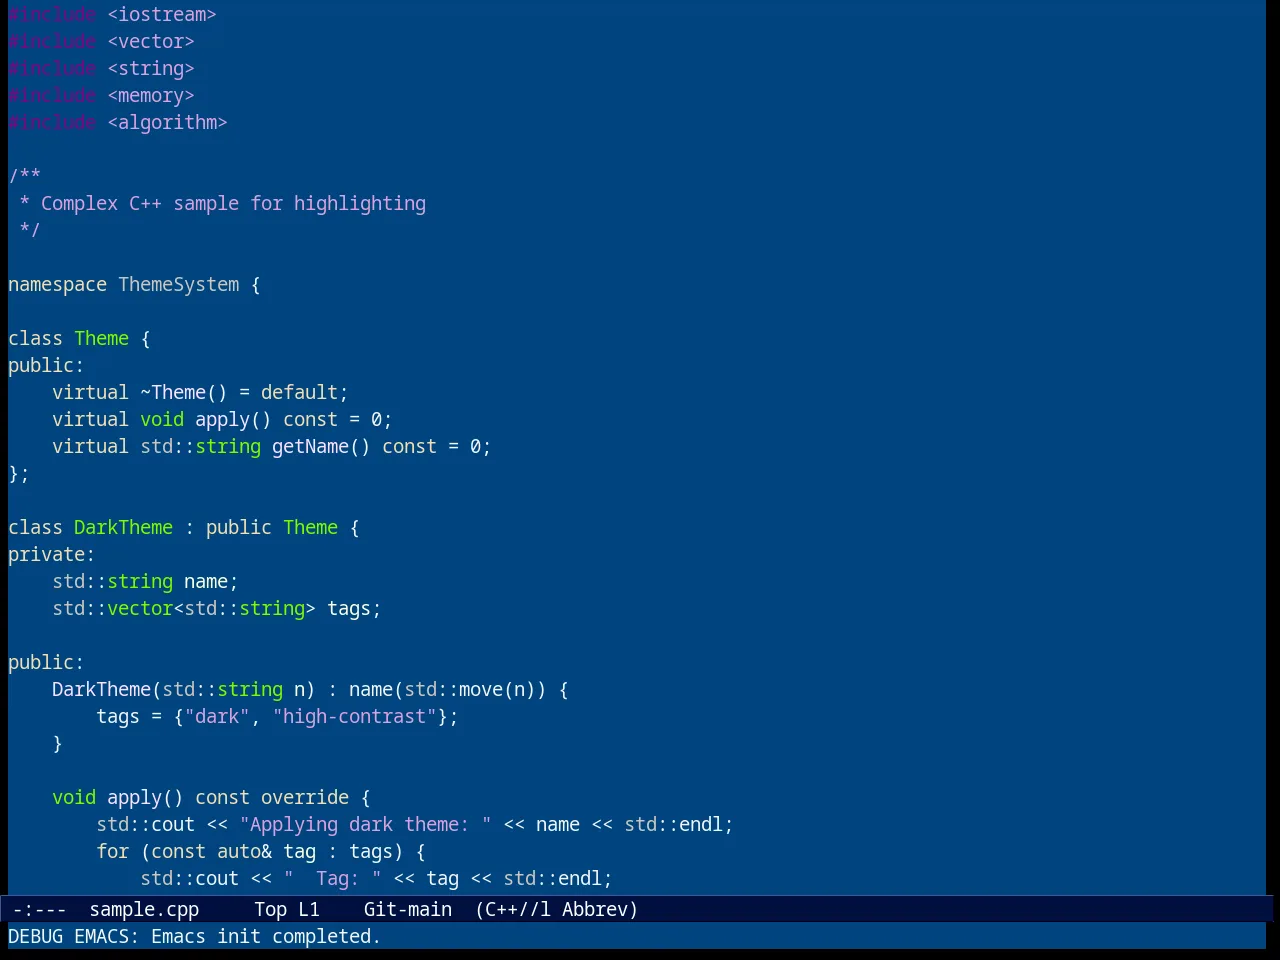Click the 'tags;' vector member declaration
Screen dimensions: 1280x960
[354, 608]
